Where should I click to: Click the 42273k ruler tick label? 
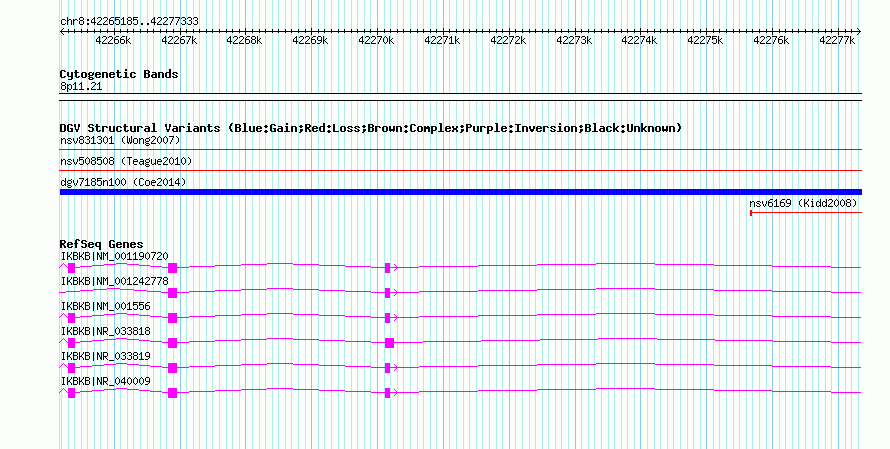point(574,40)
